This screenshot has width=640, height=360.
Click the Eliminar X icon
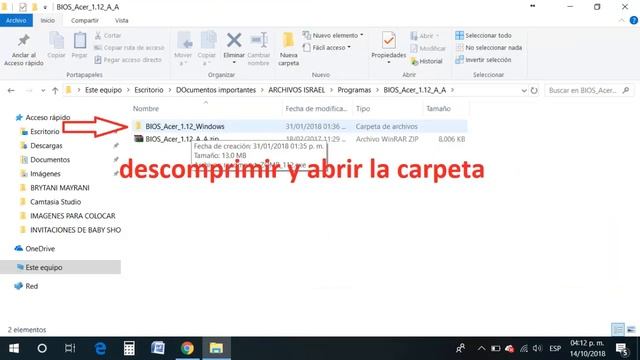coord(234,40)
